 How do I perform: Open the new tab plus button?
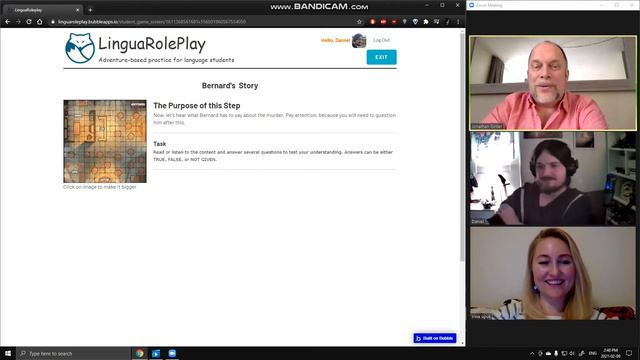coord(90,10)
